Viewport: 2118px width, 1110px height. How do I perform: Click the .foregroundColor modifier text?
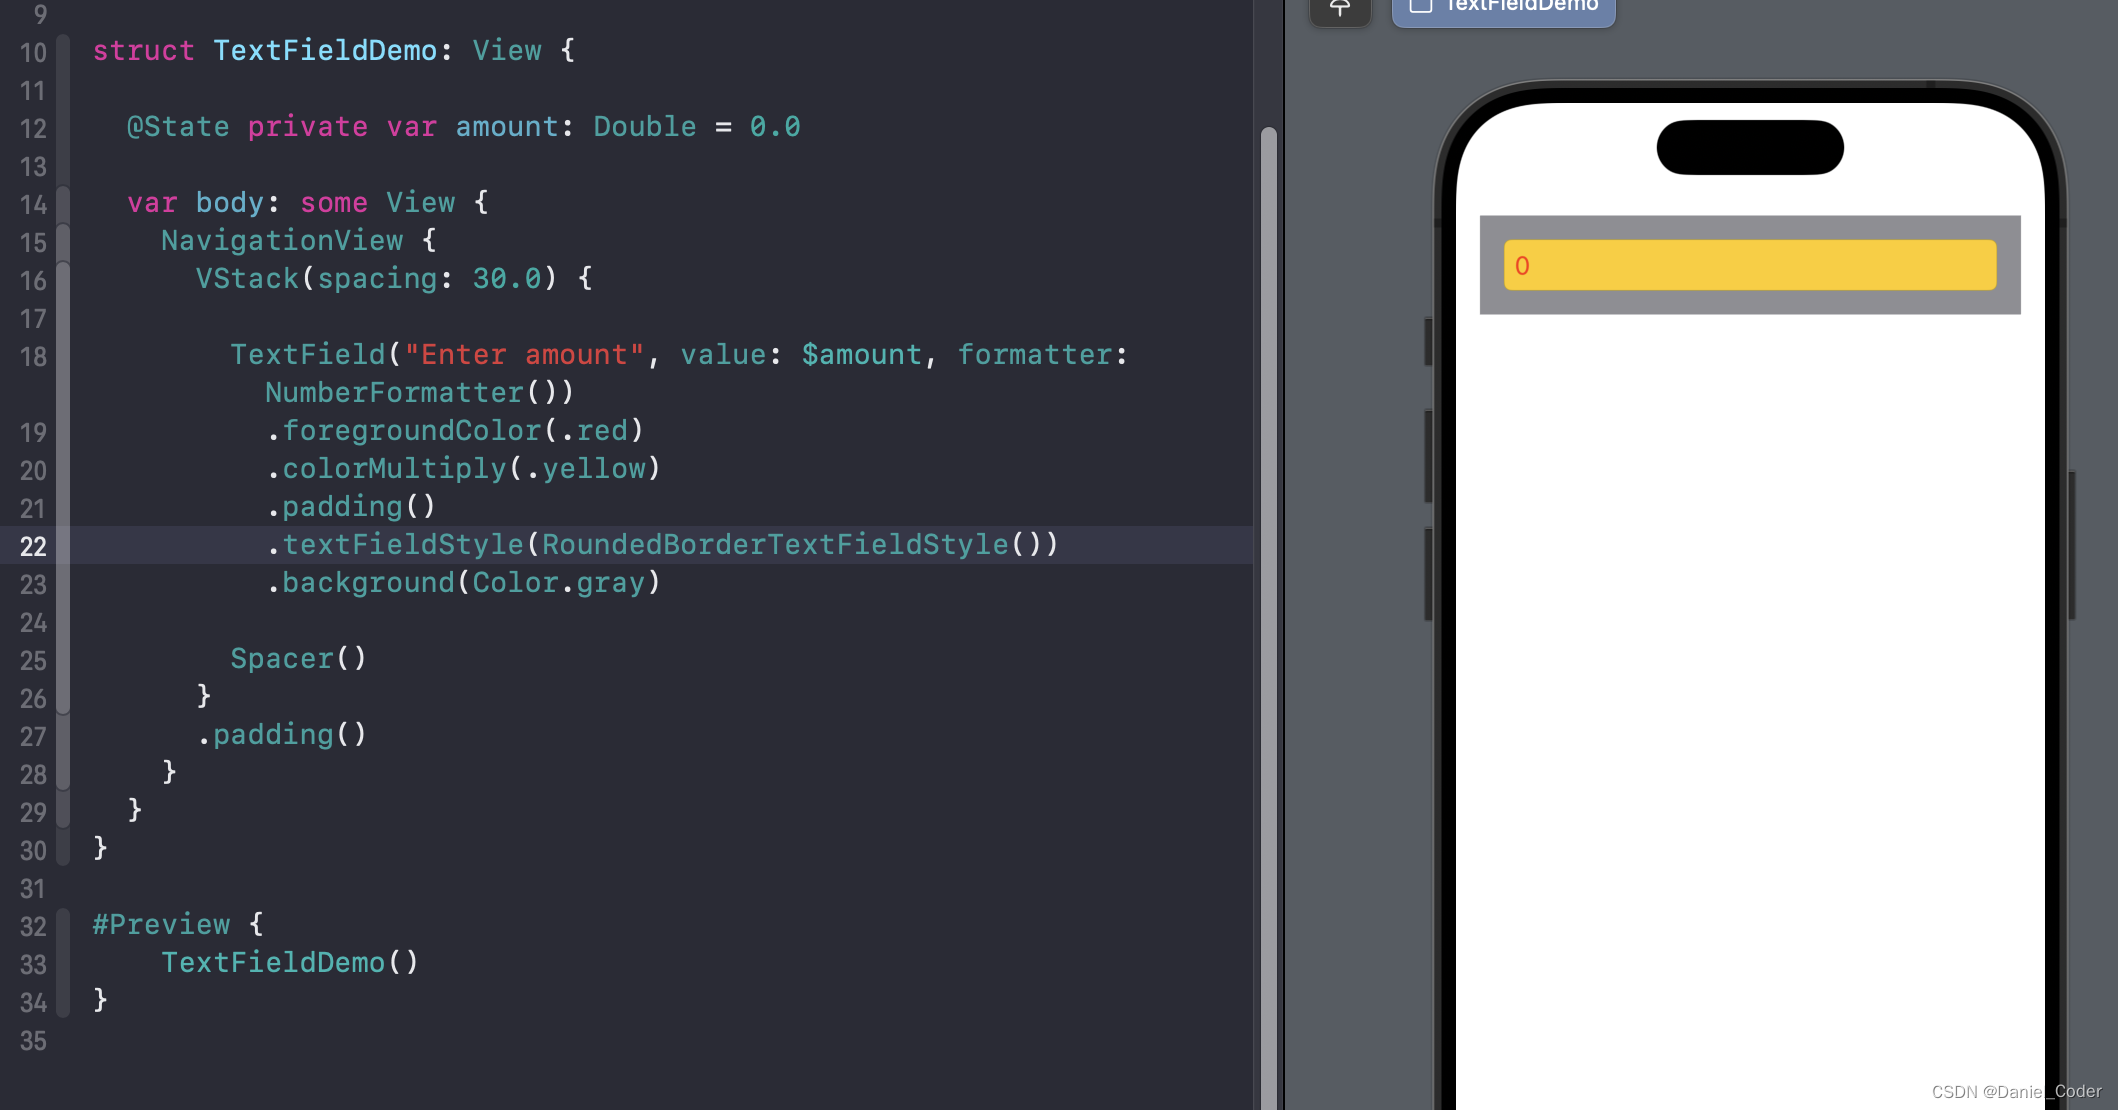click(410, 430)
